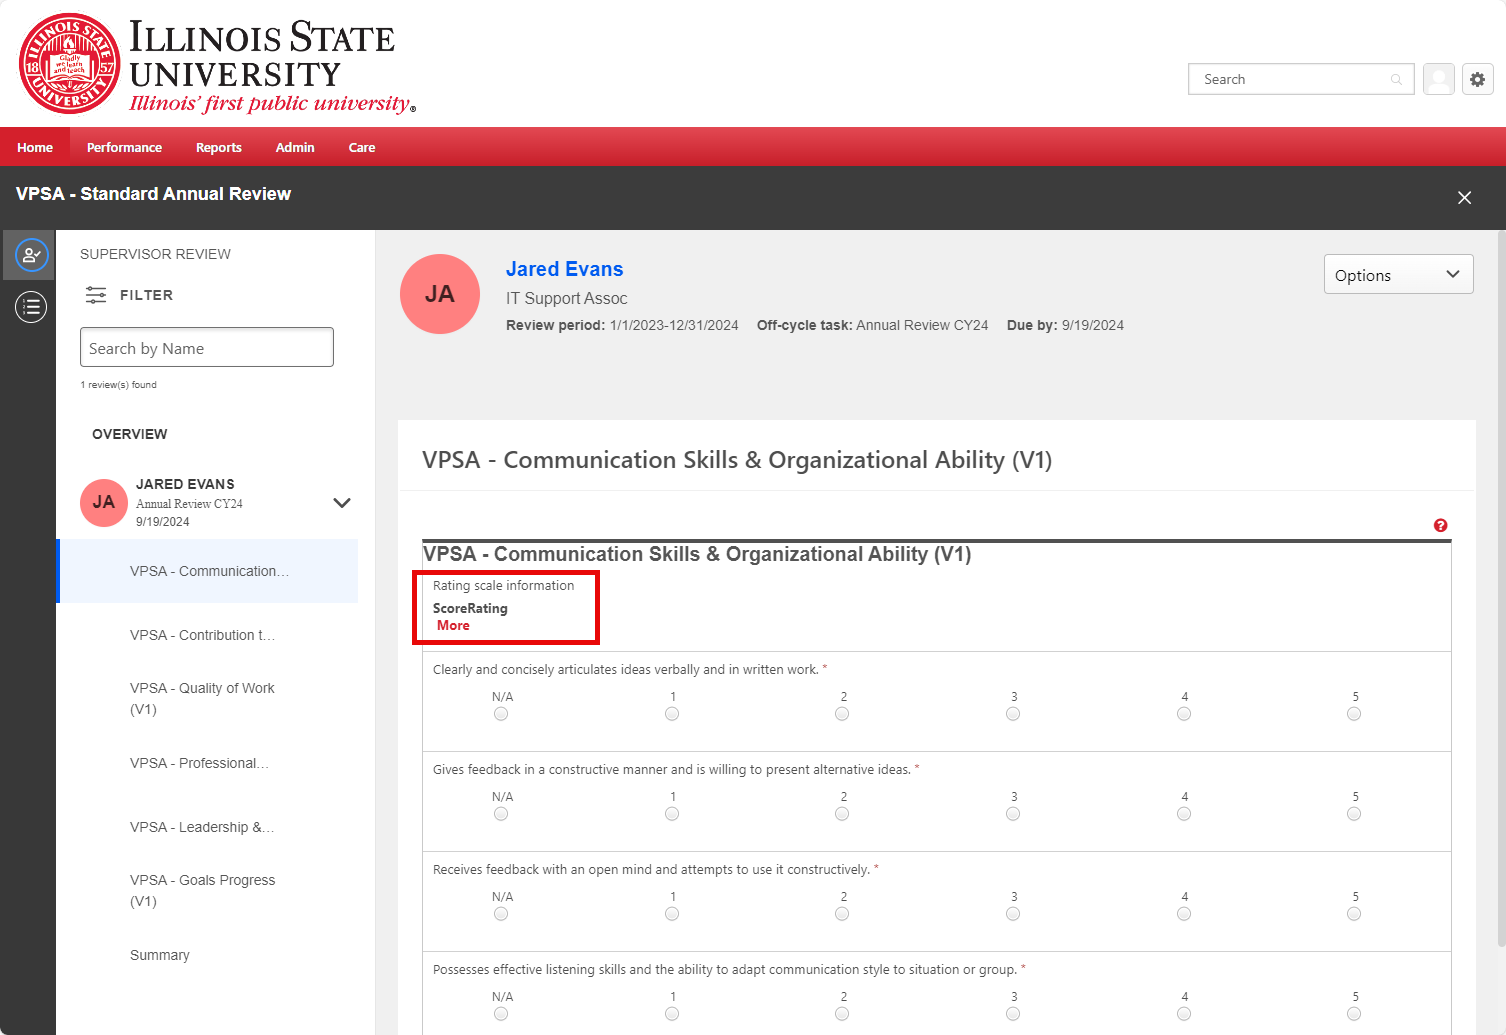Focus the Search by Name field
Screen dimensions: 1506x1035
207,347
